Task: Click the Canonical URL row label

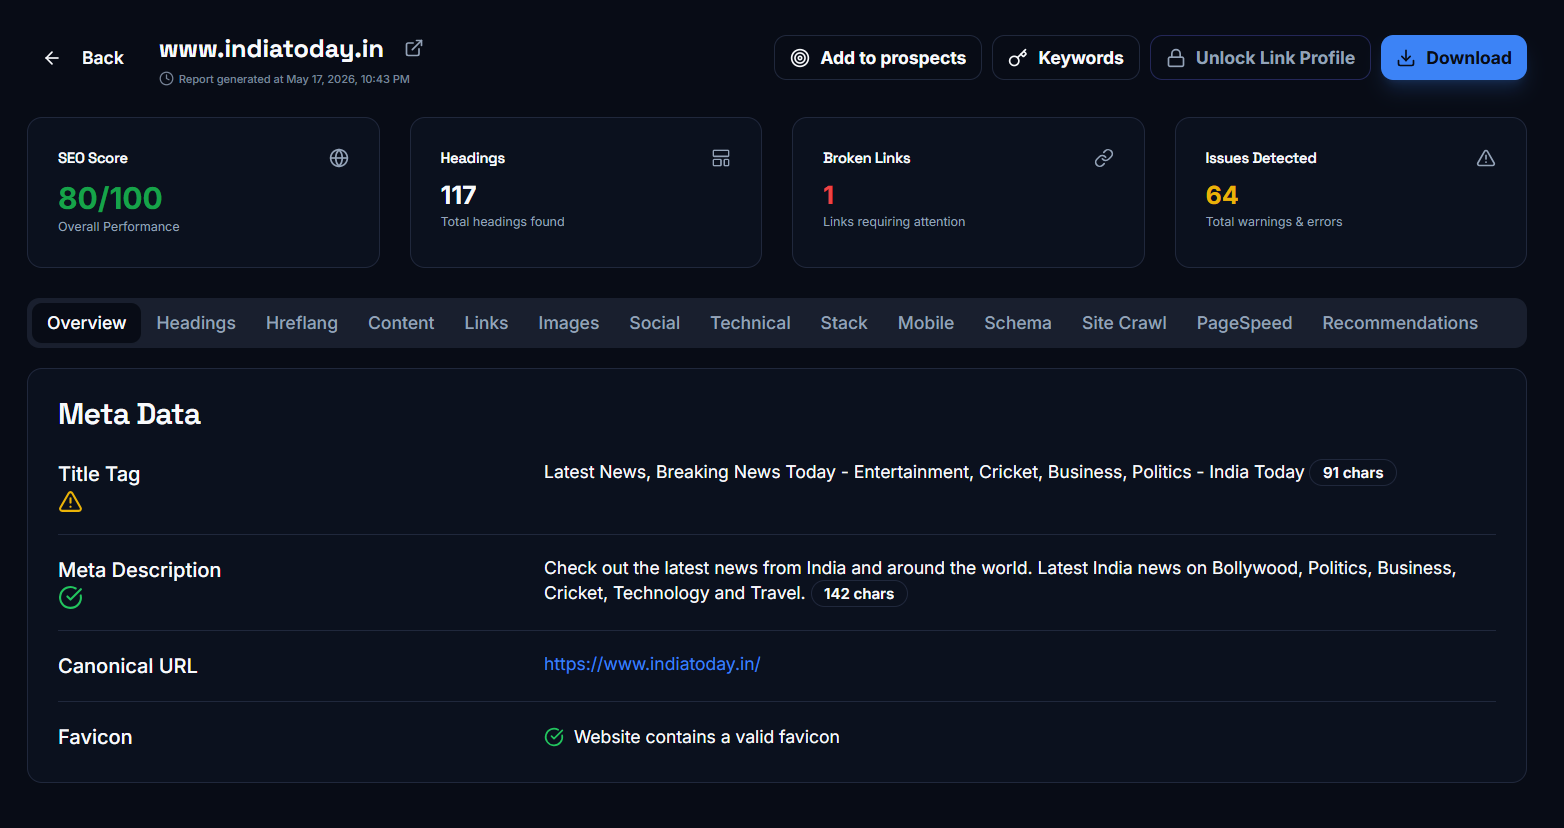Action: click(x=128, y=666)
